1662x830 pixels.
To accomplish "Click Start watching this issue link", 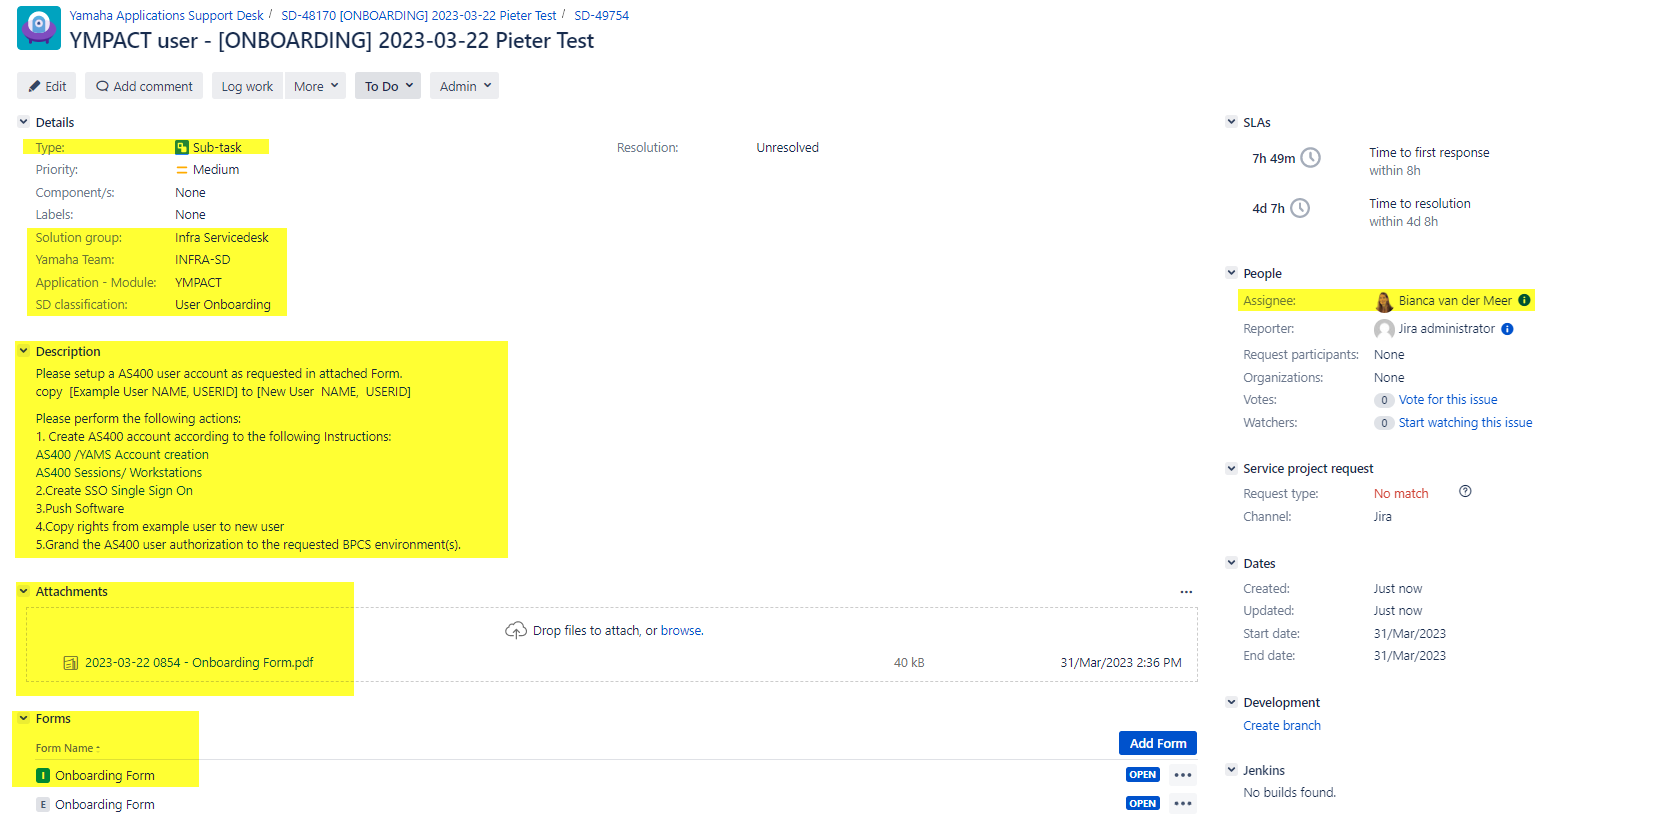I will coord(1465,423).
